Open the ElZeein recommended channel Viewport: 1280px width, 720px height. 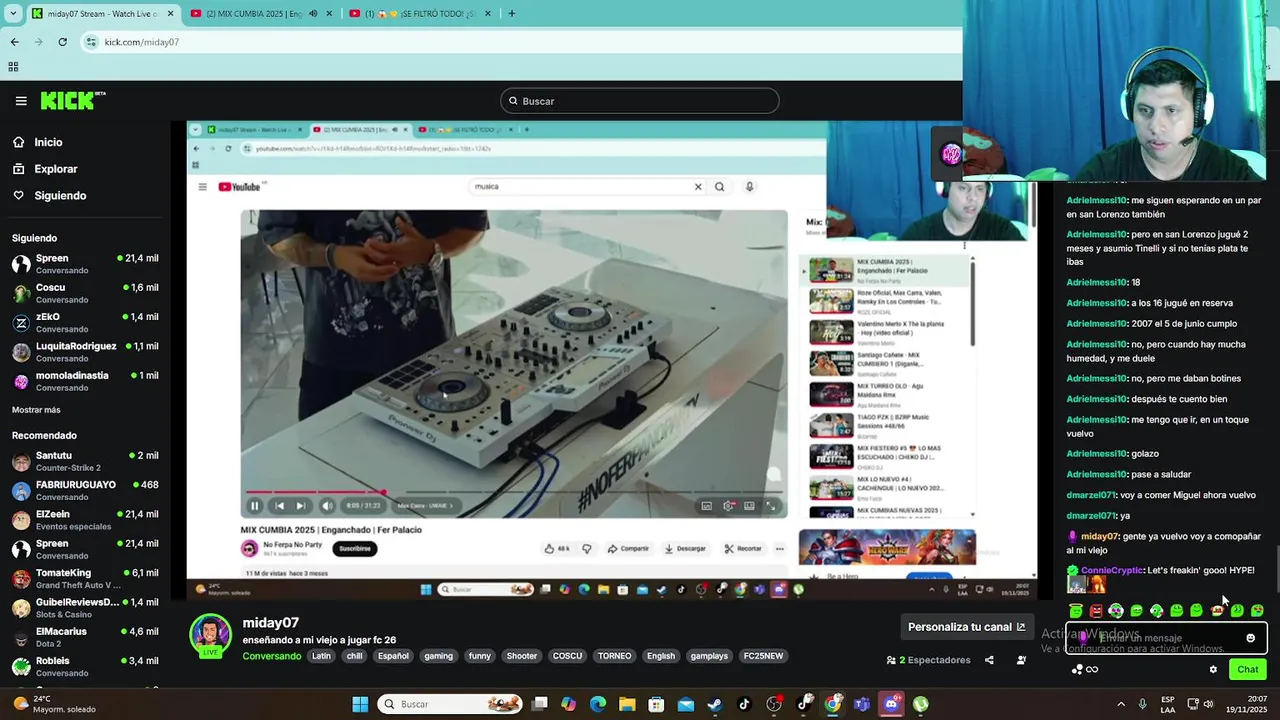(x=85, y=520)
